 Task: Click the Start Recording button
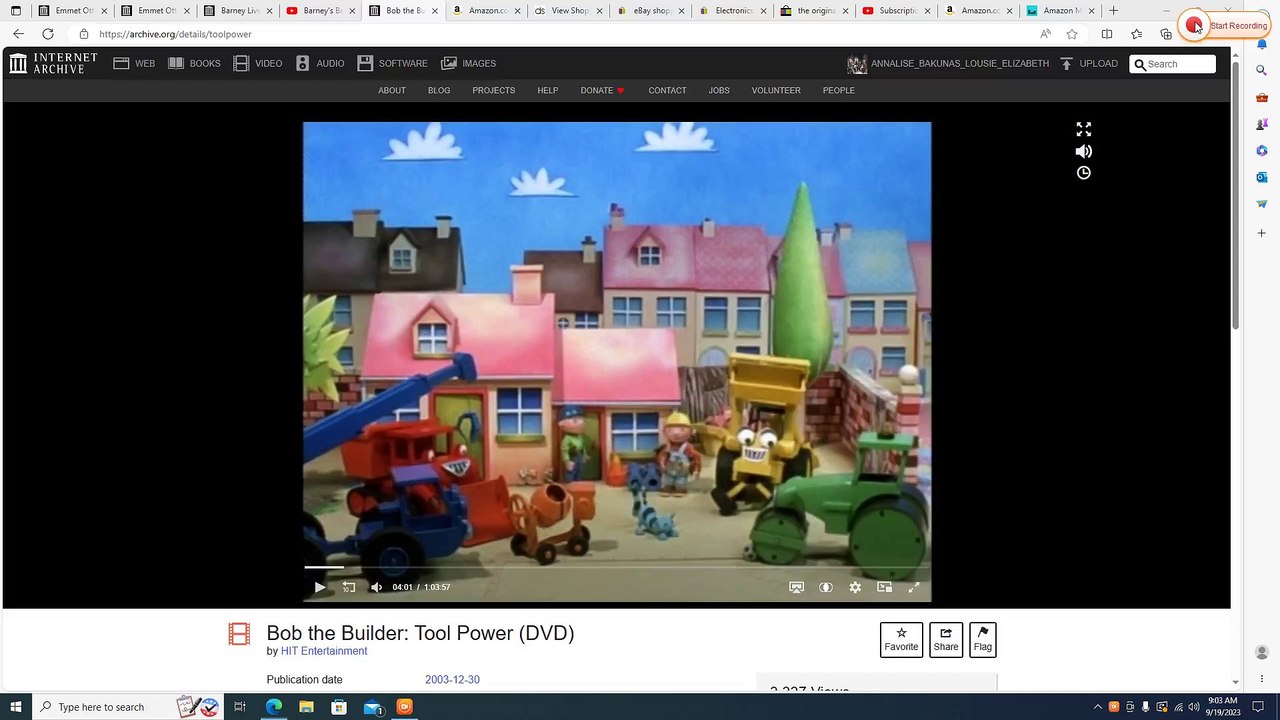click(x=1225, y=26)
